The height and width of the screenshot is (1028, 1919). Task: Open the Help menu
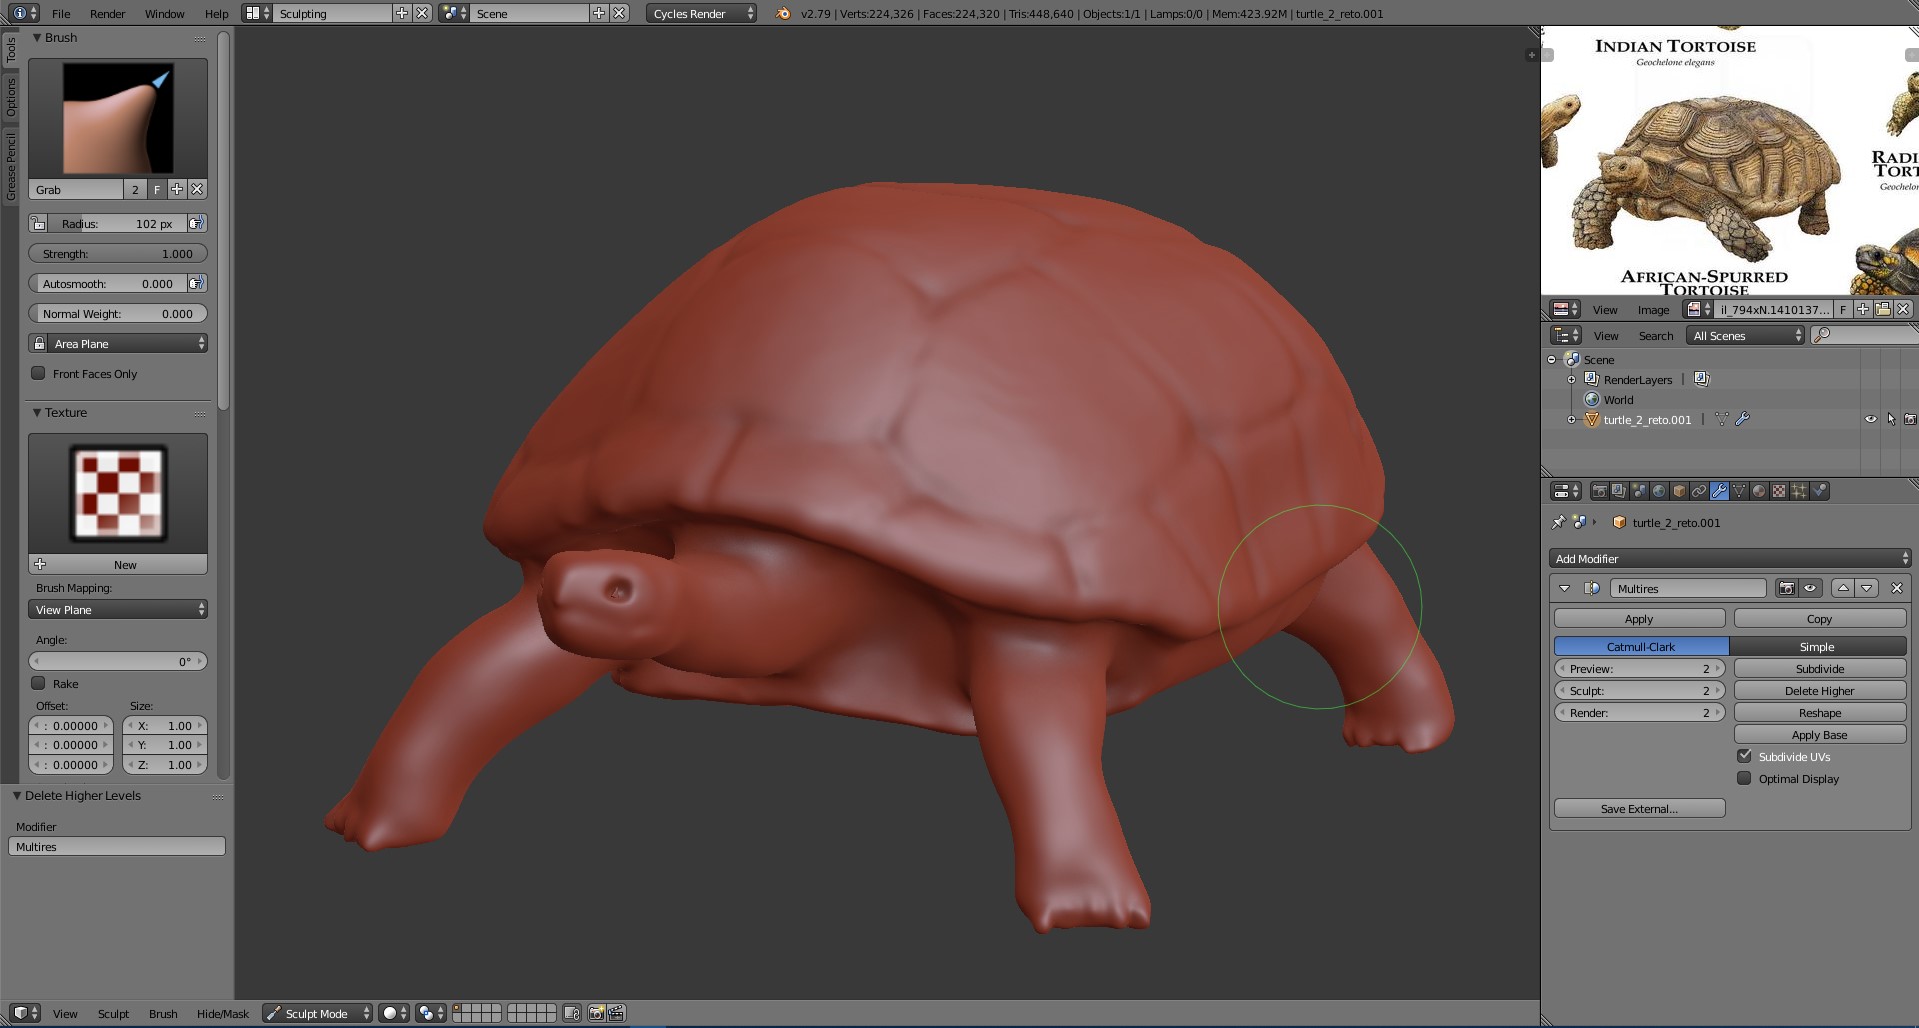click(x=216, y=13)
